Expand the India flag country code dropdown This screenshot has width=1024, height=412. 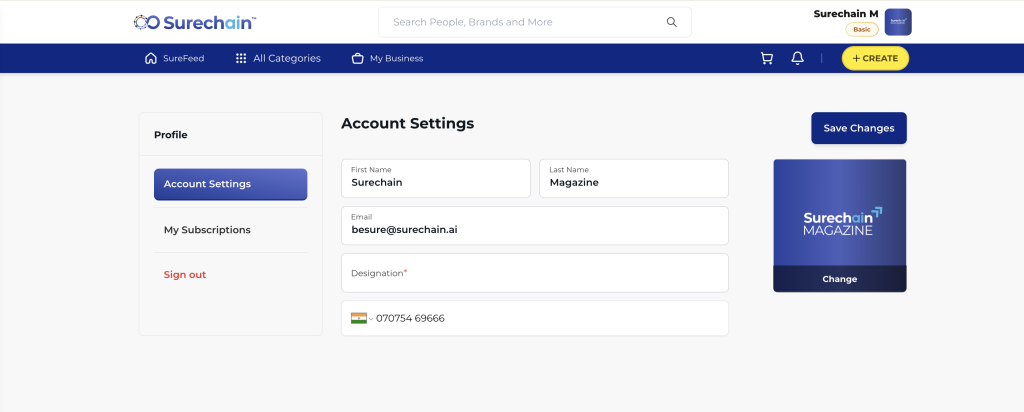362,319
